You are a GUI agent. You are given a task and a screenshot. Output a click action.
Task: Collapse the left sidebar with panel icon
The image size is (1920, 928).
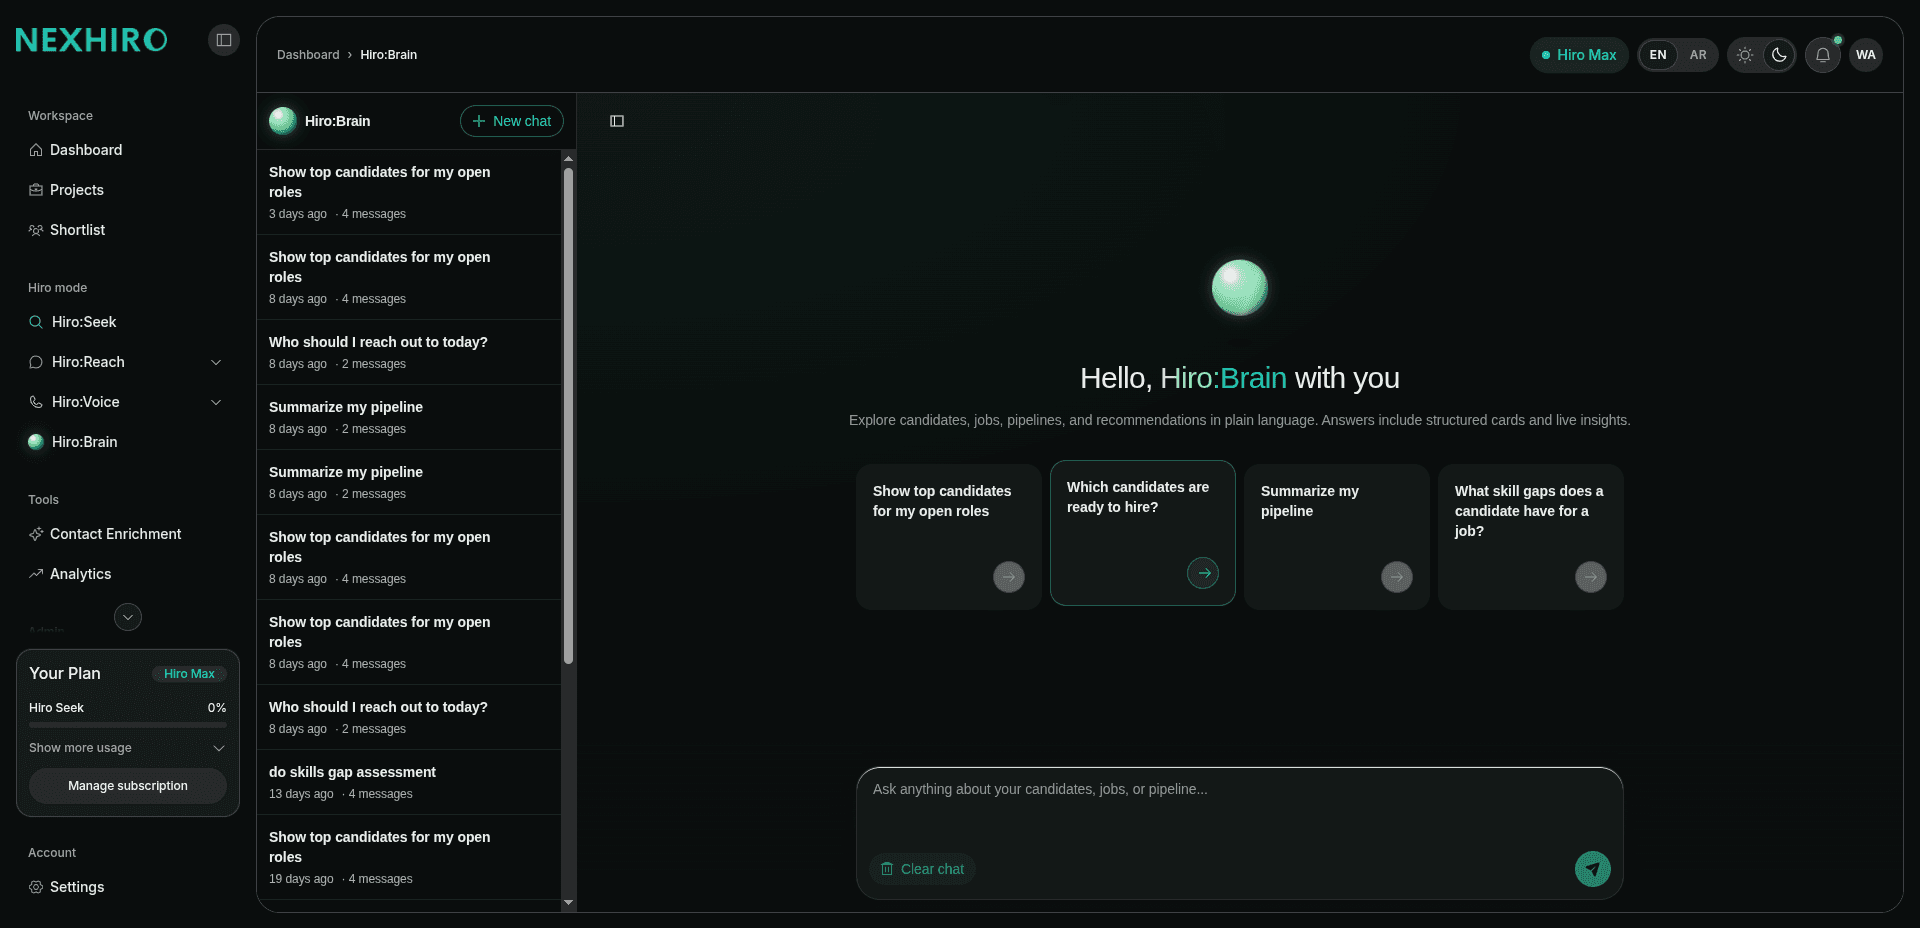pos(224,40)
